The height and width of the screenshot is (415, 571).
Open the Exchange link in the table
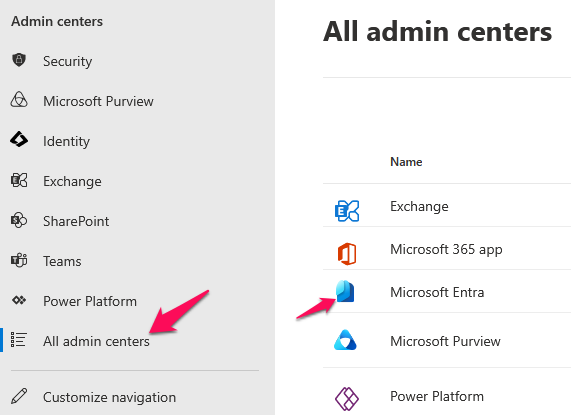point(419,206)
